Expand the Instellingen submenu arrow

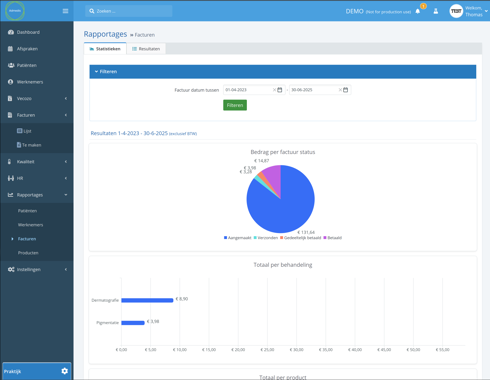[x=66, y=269]
